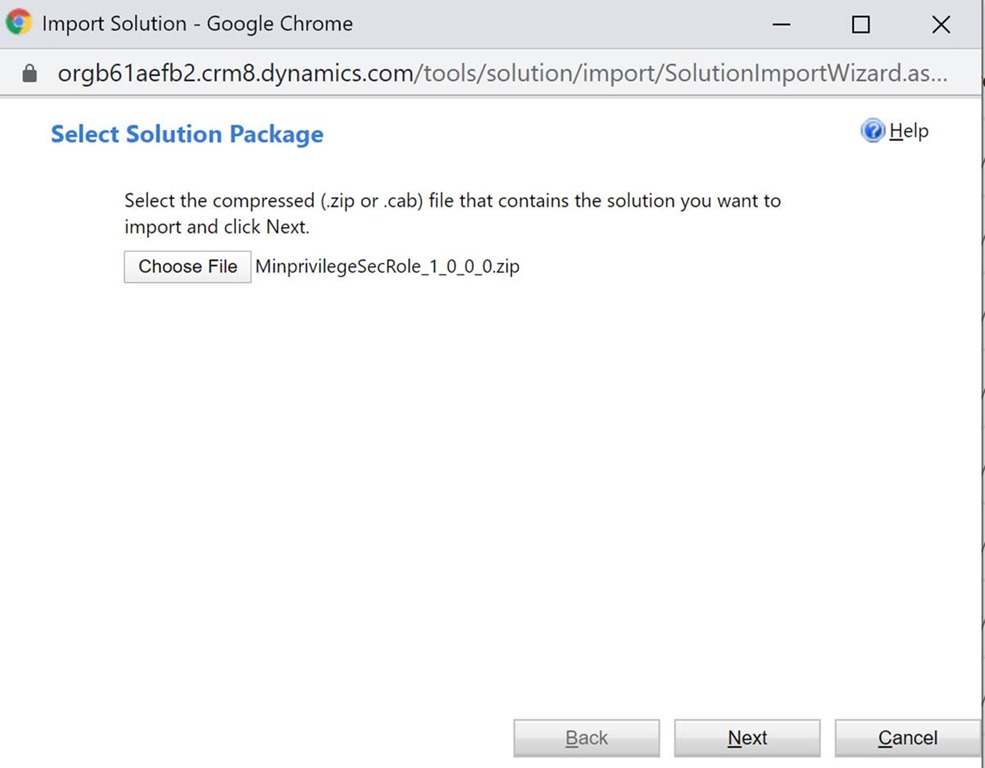Open the Help link

(x=908, y=131)
